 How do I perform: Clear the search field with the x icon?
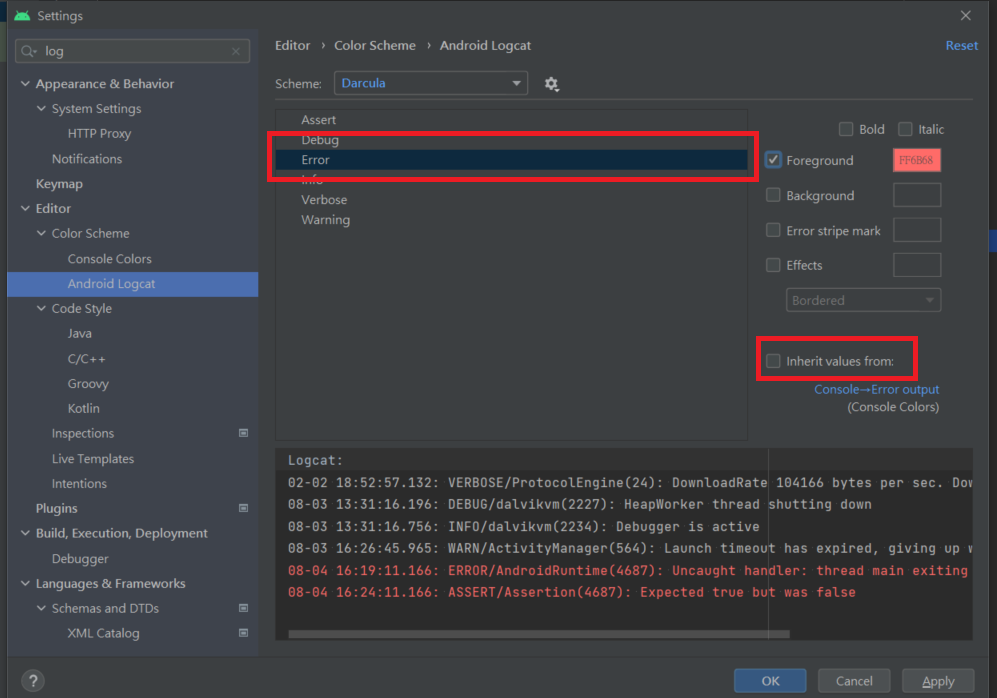(x=236, y=51)
